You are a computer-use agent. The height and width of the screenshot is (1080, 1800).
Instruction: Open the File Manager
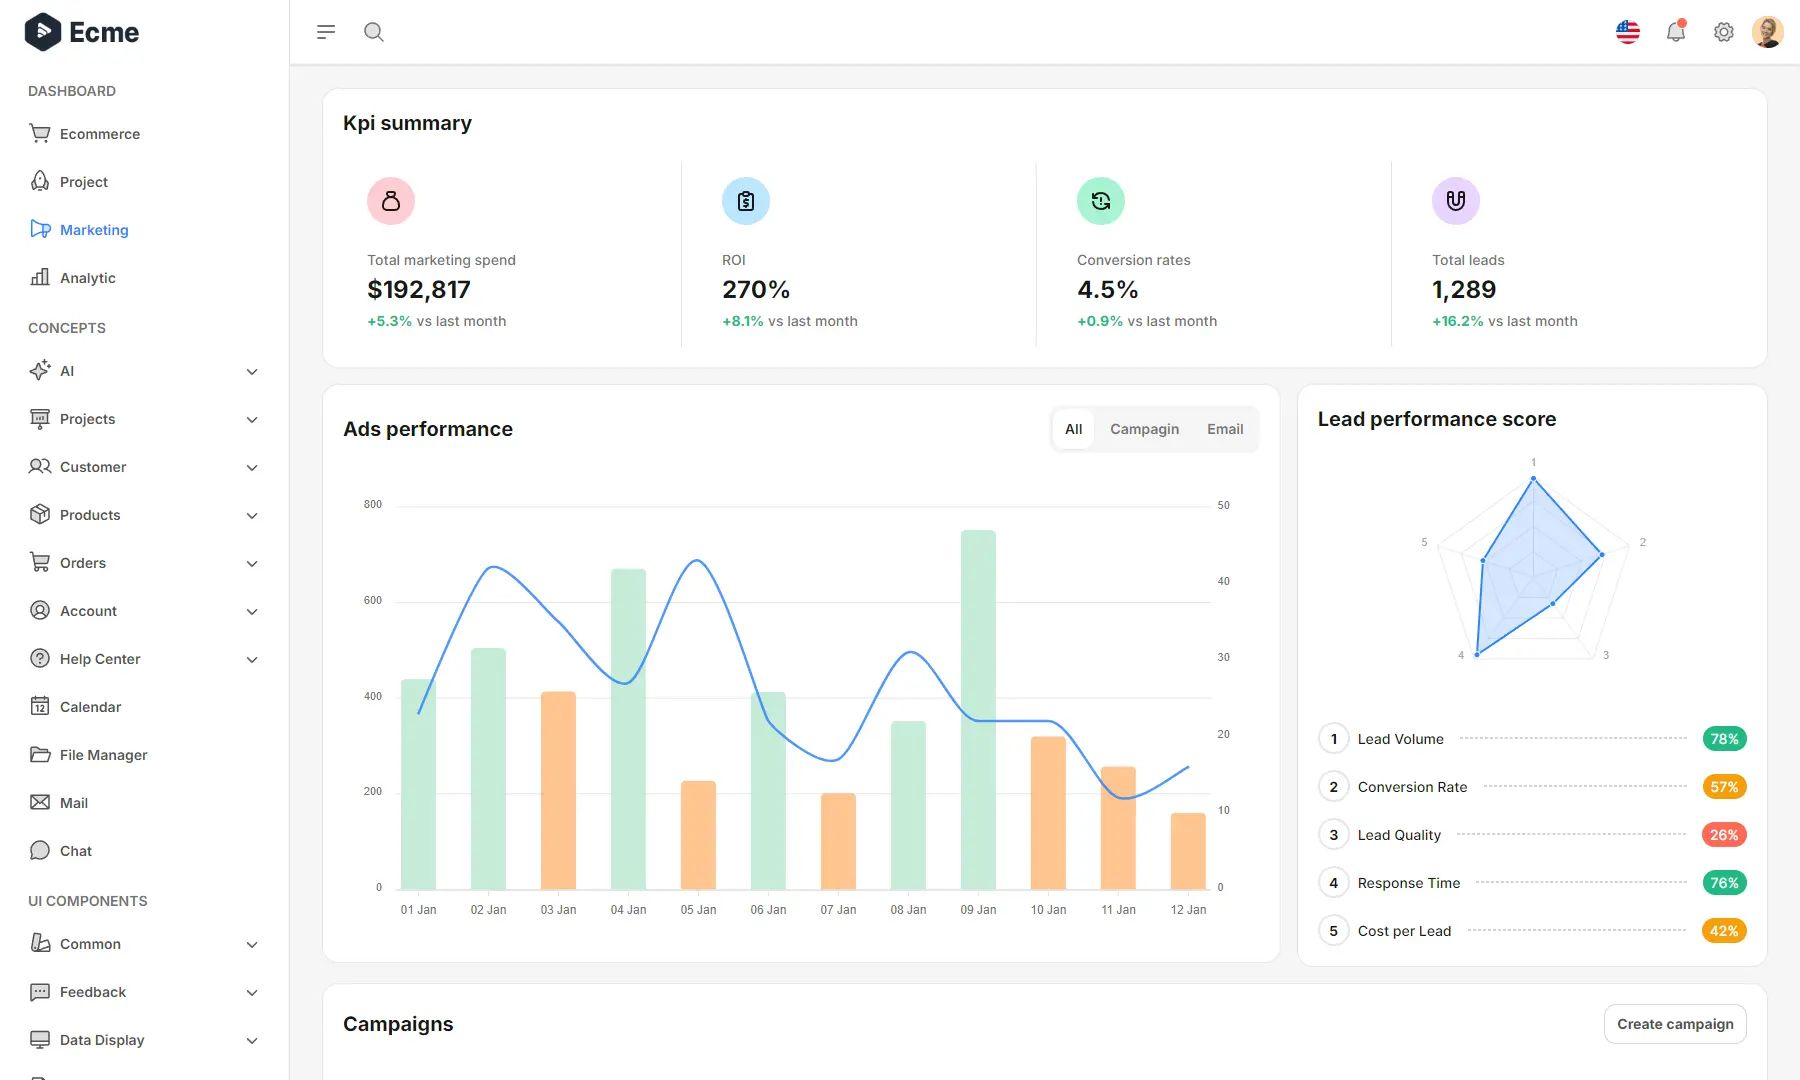pyautogui.click(x=103, y=754)
